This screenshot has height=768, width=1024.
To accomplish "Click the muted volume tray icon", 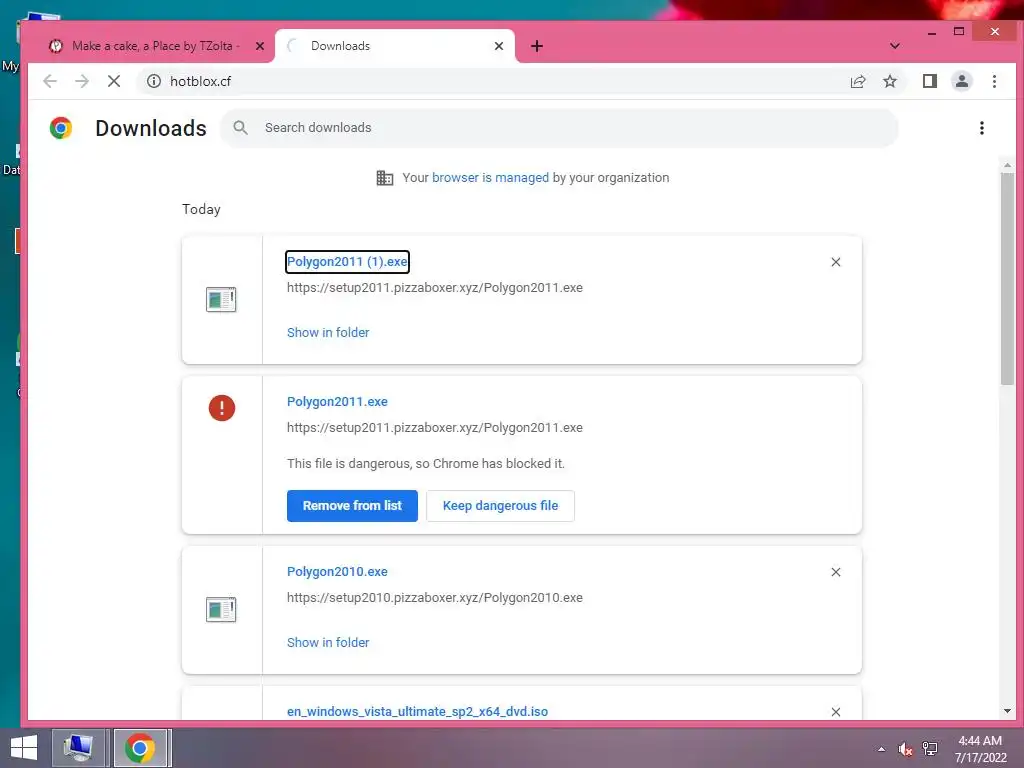I will tap(905, 749).
